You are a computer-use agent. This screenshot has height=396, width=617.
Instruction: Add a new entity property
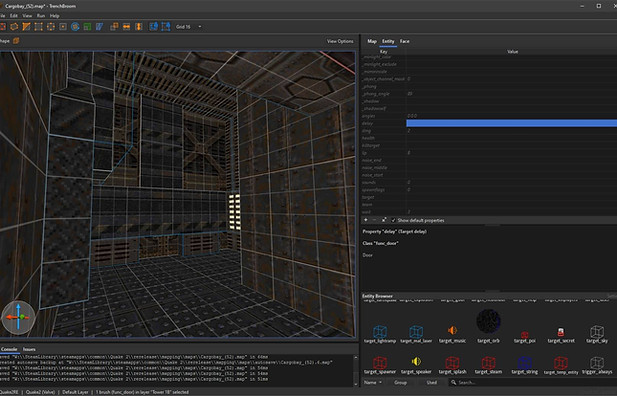point(366,220)
